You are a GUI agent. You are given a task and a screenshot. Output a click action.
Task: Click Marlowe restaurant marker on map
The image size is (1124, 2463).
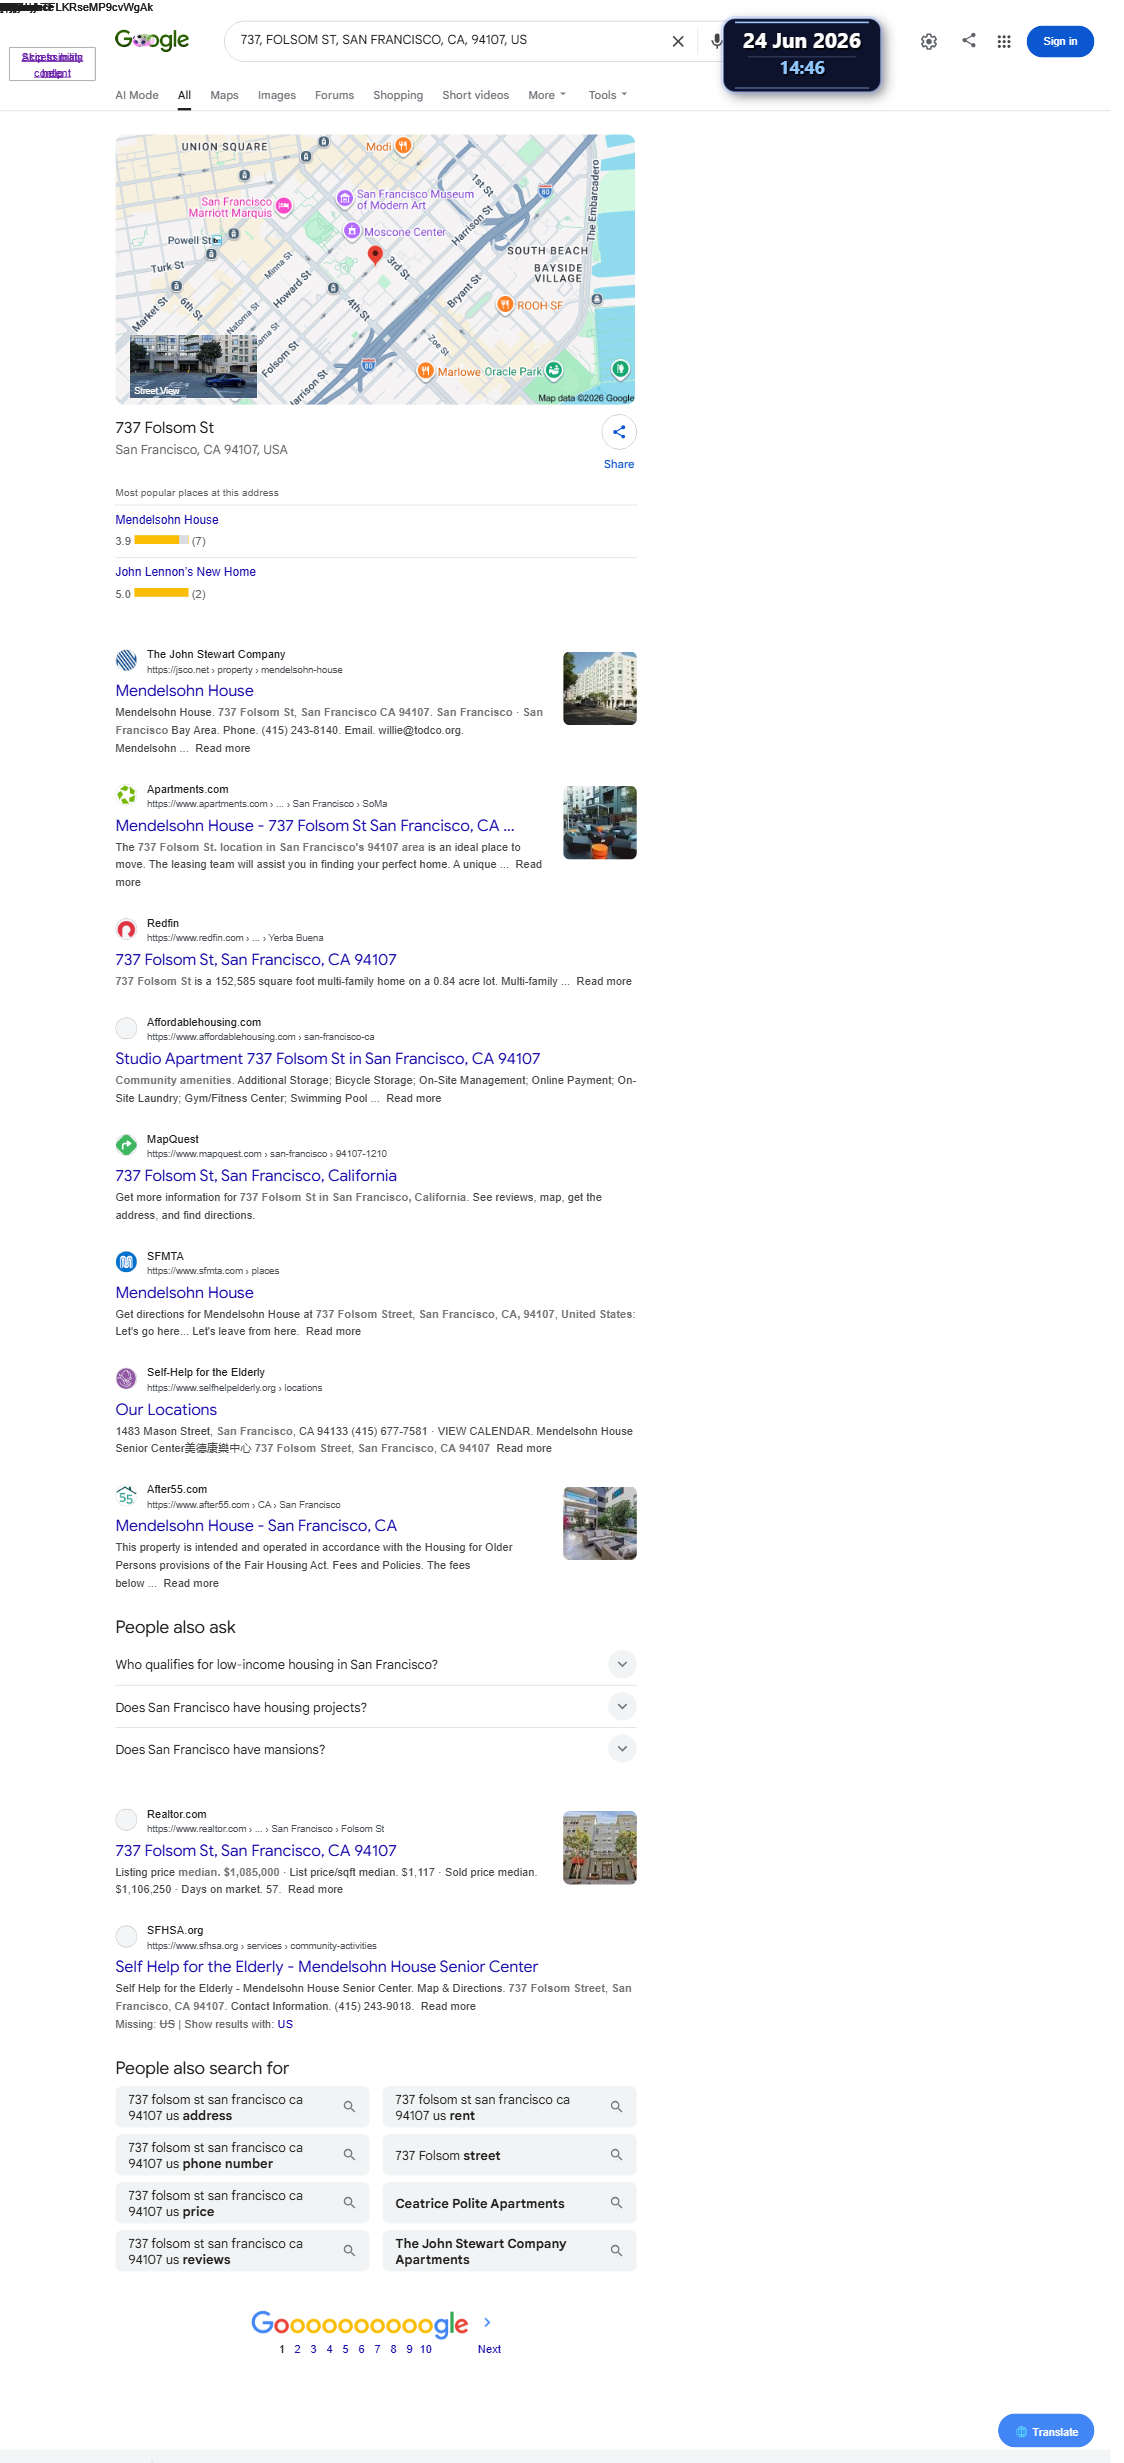pos(426,371)
